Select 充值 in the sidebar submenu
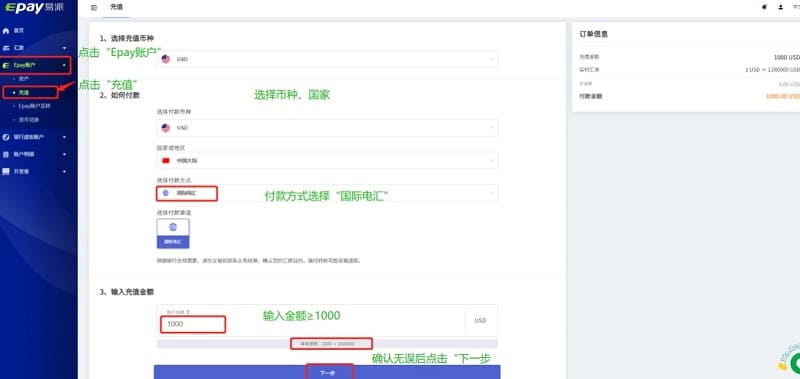This screenshot has height=379, width=800. point(24,93)
